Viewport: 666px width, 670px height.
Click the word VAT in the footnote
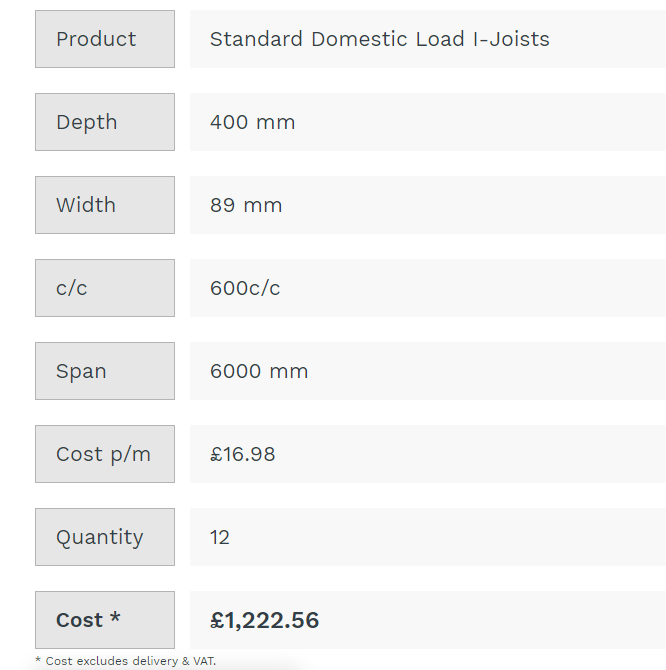point(201,661)
